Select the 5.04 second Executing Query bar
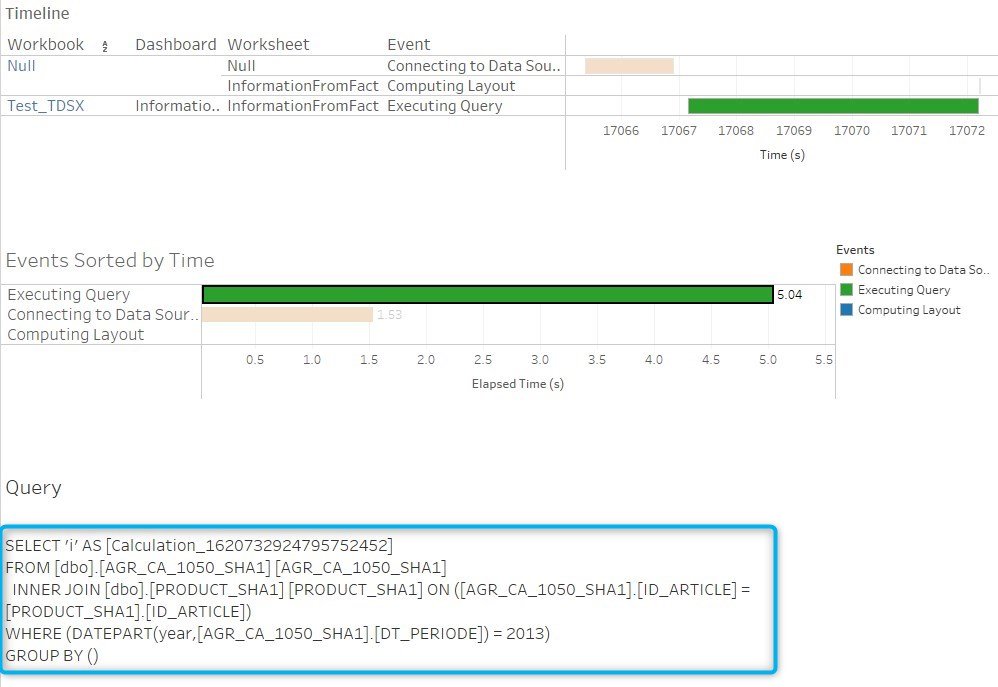The image size is (998, 687). tap(488, 294)
